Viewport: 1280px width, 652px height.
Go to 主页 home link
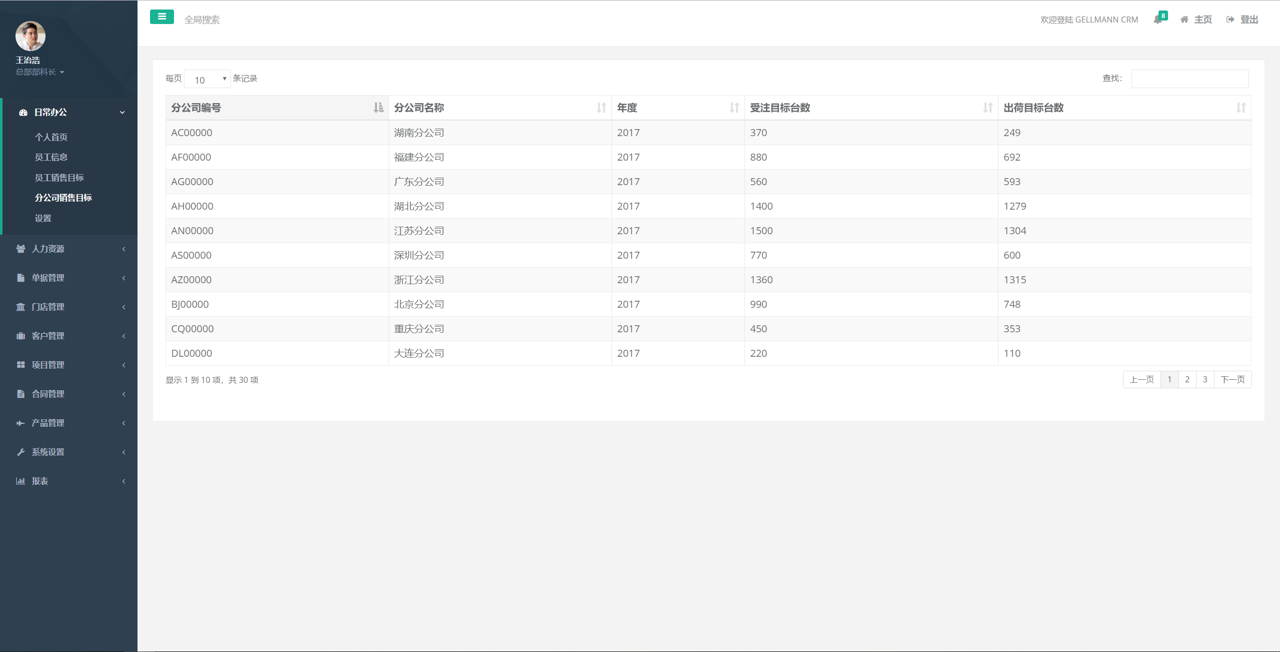point(1197,20)
